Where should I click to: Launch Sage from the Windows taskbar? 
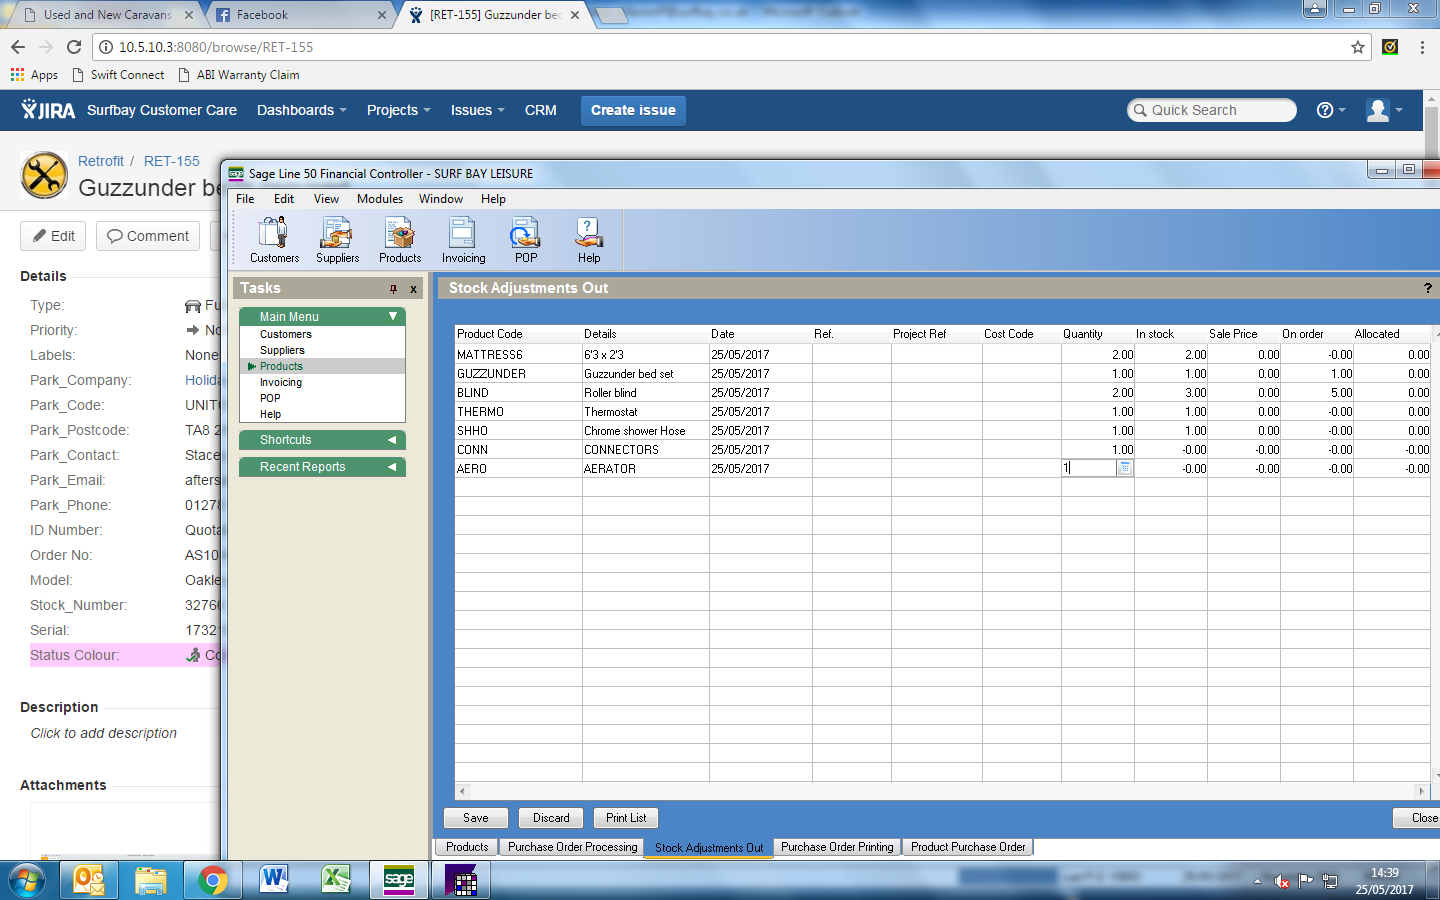pyautogui.click(x=399, y=880)
